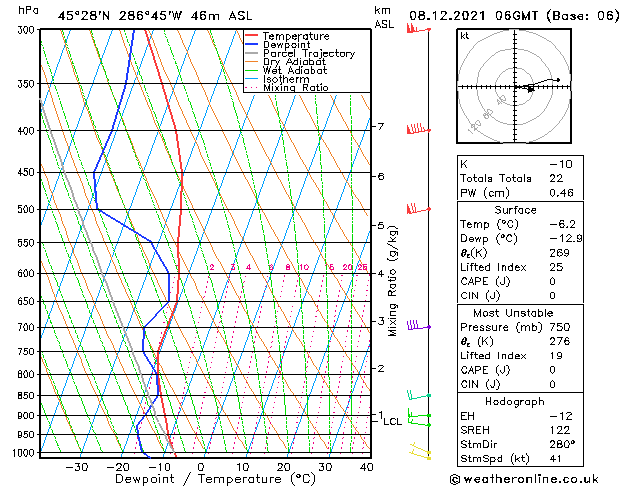The image size is (629, 486).
Task: Click the K index value '-10'
Action: pyautogui.click(x=561, y=164)
